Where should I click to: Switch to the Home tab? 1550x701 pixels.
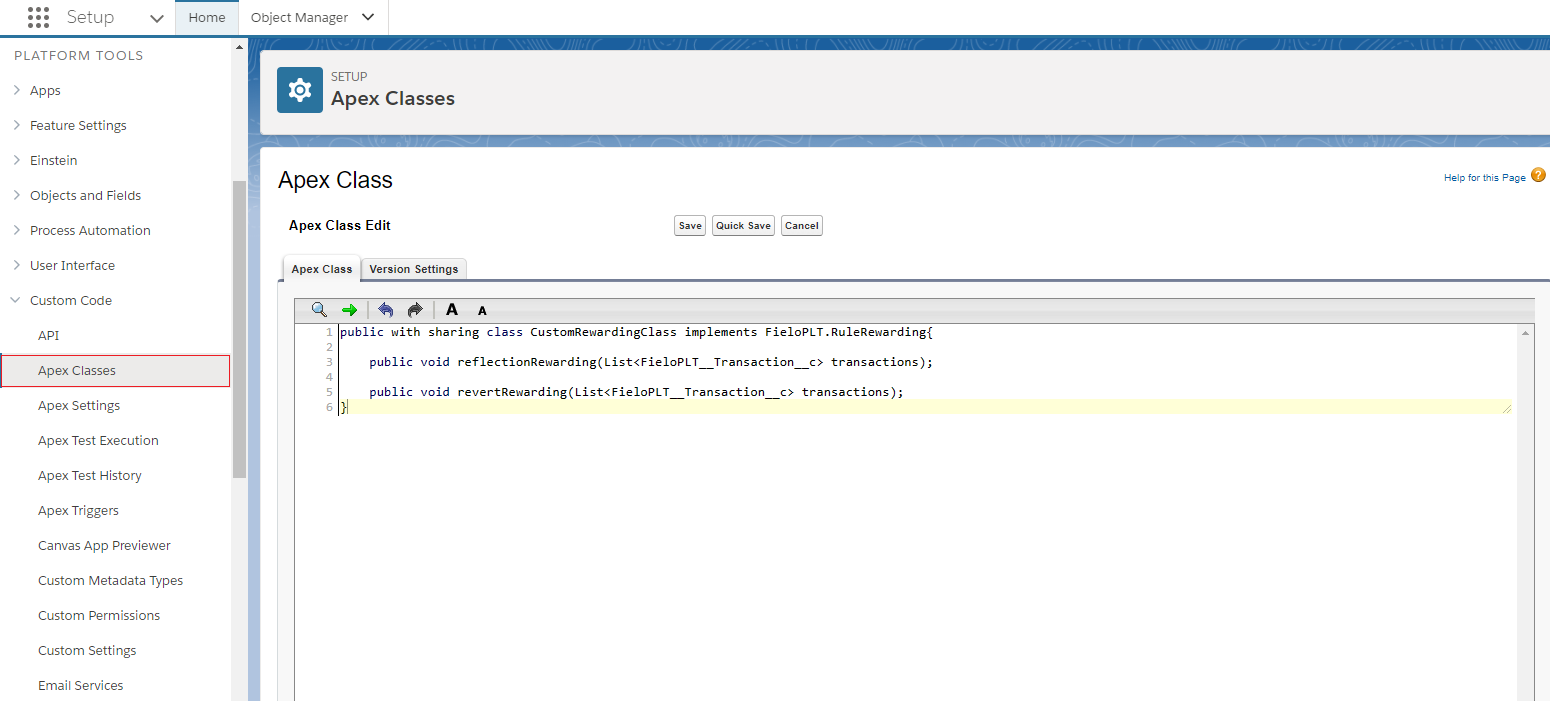(x=207, y=17)
